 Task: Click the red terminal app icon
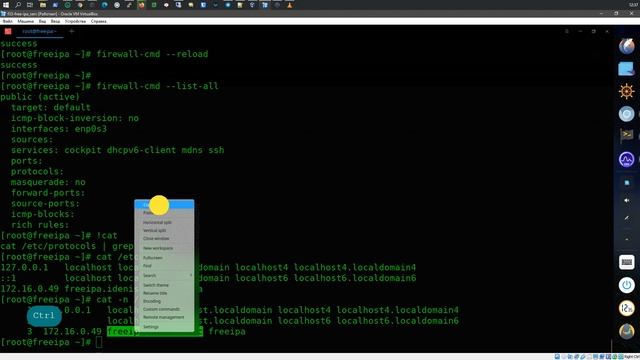[8, 31]
